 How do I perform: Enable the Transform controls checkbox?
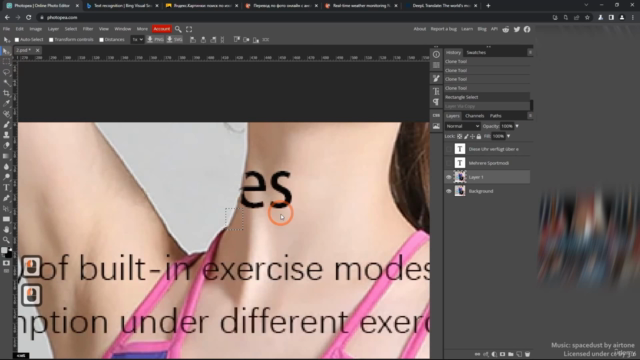[x=51, y=40]
